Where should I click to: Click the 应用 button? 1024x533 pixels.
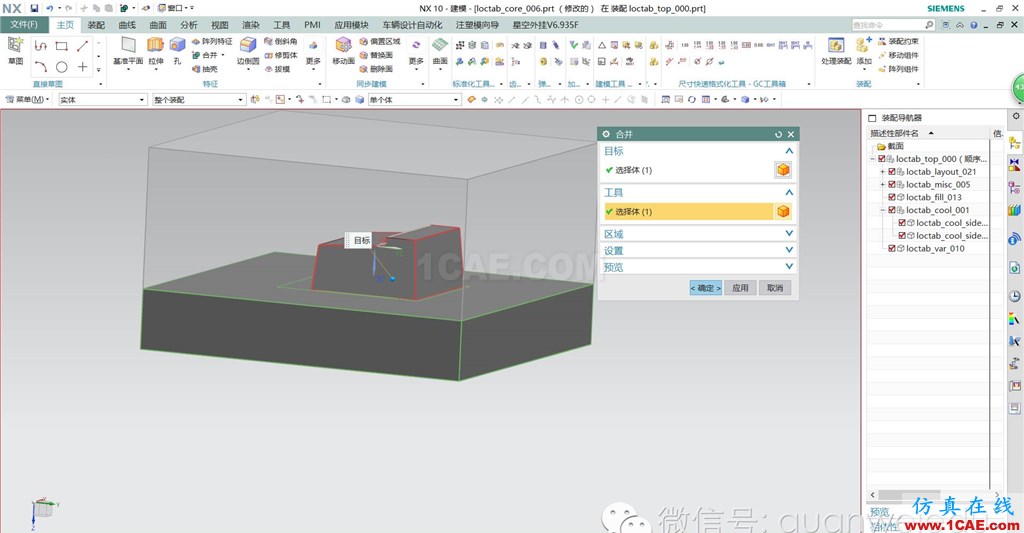pos(739,288)
